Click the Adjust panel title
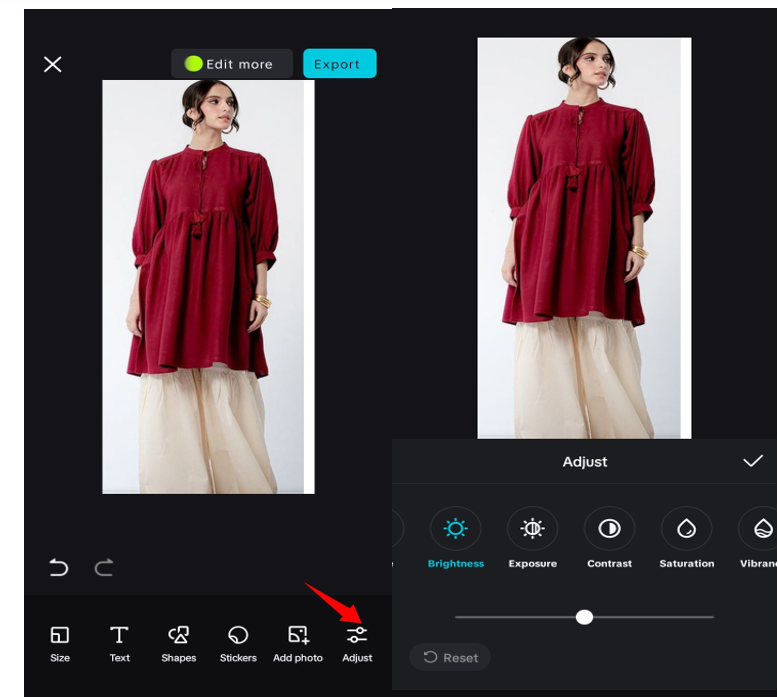Screen dimensions: 778x697 tap(584, 462)
